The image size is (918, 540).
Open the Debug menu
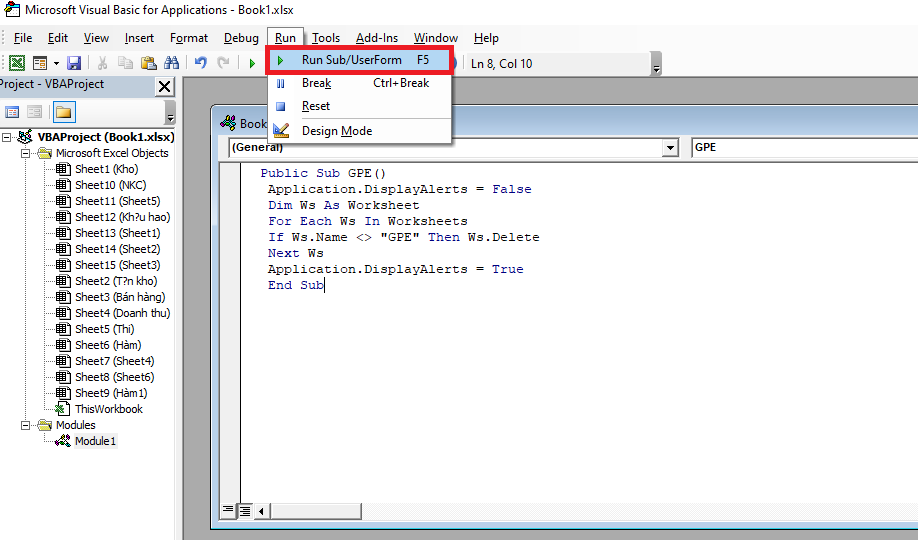pos(241,38)
